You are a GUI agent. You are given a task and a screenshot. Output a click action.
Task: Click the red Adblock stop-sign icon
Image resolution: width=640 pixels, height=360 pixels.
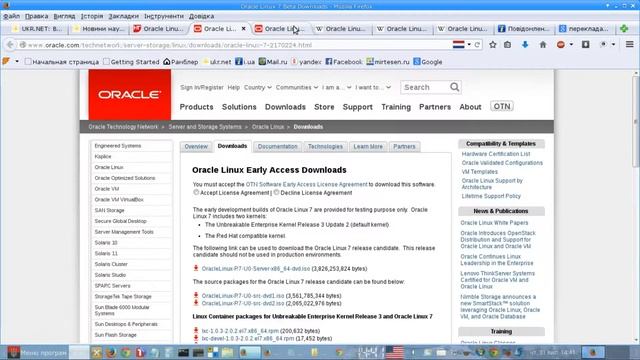pos(561,44)
